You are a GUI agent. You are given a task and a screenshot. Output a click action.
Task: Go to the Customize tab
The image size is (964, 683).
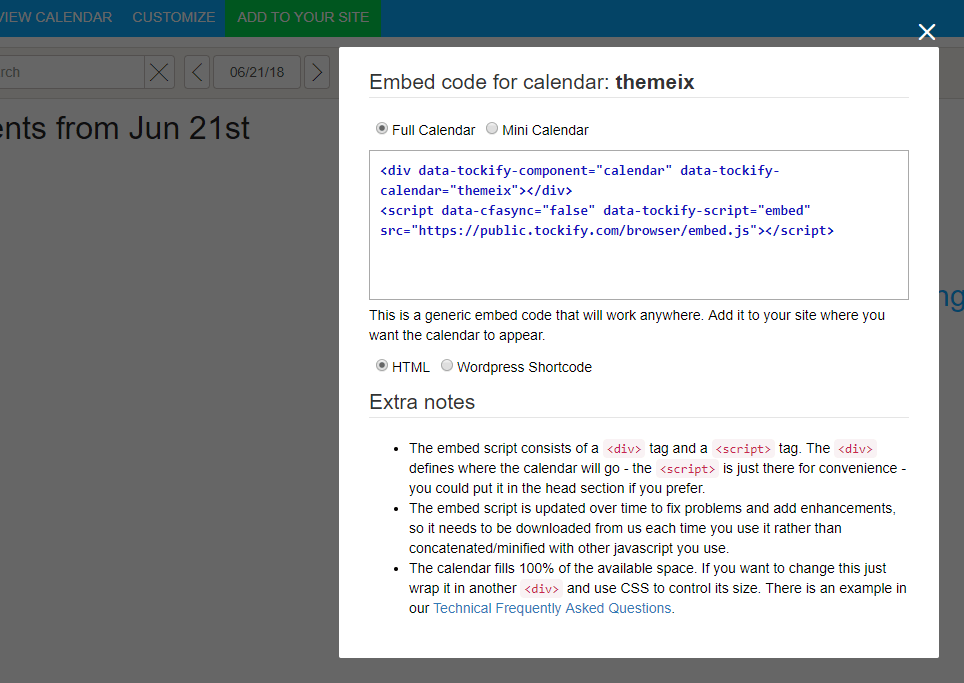click(173, 17)
